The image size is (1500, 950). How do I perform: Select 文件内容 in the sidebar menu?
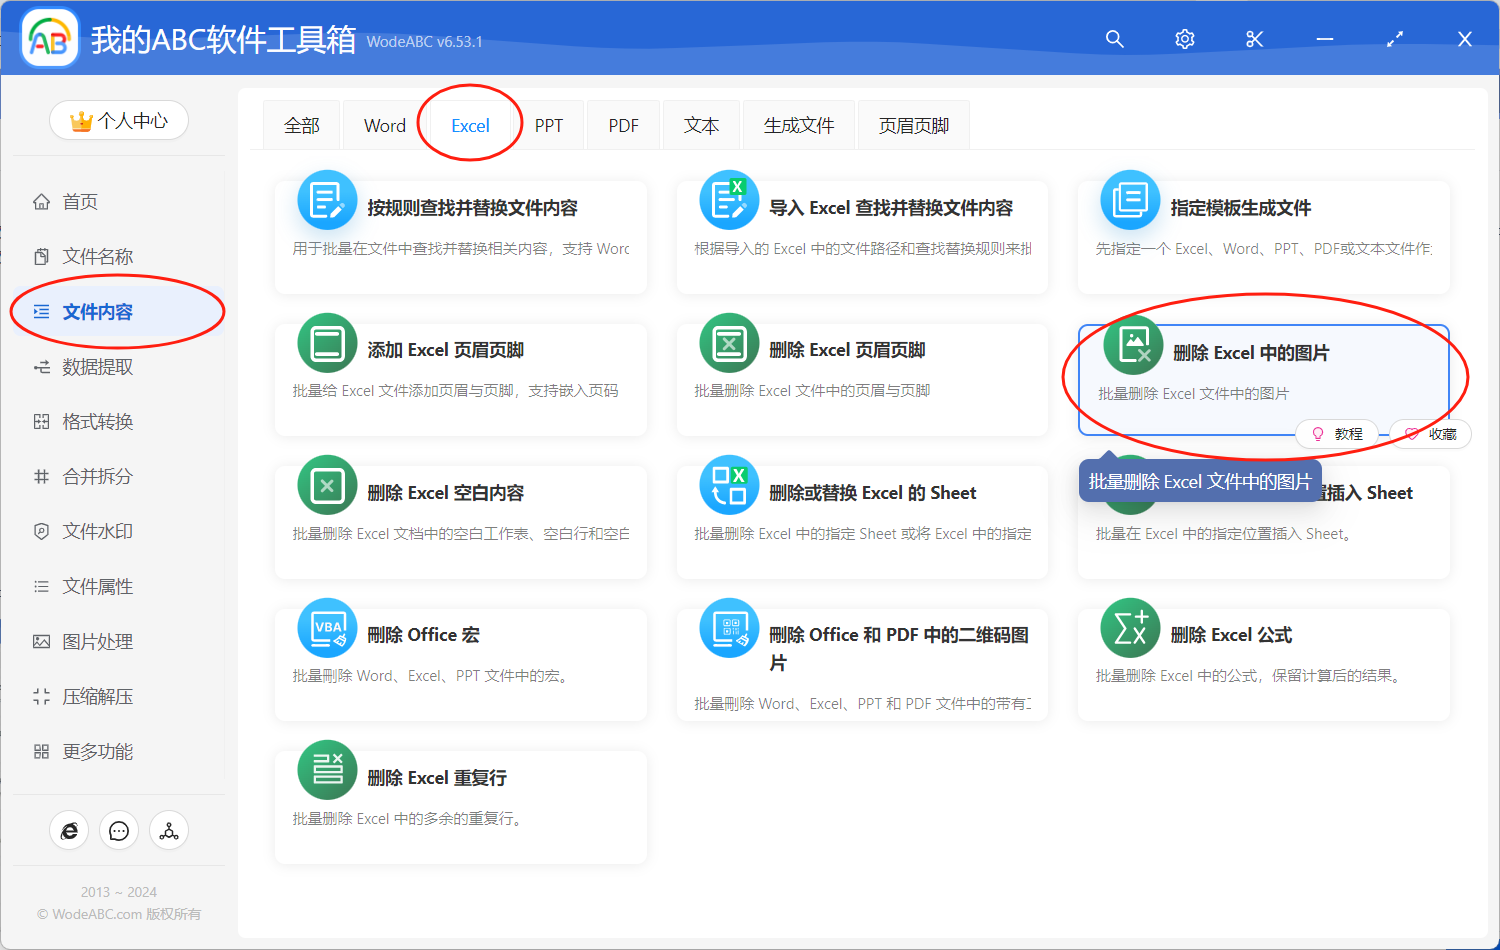click(x=95, y=311)
